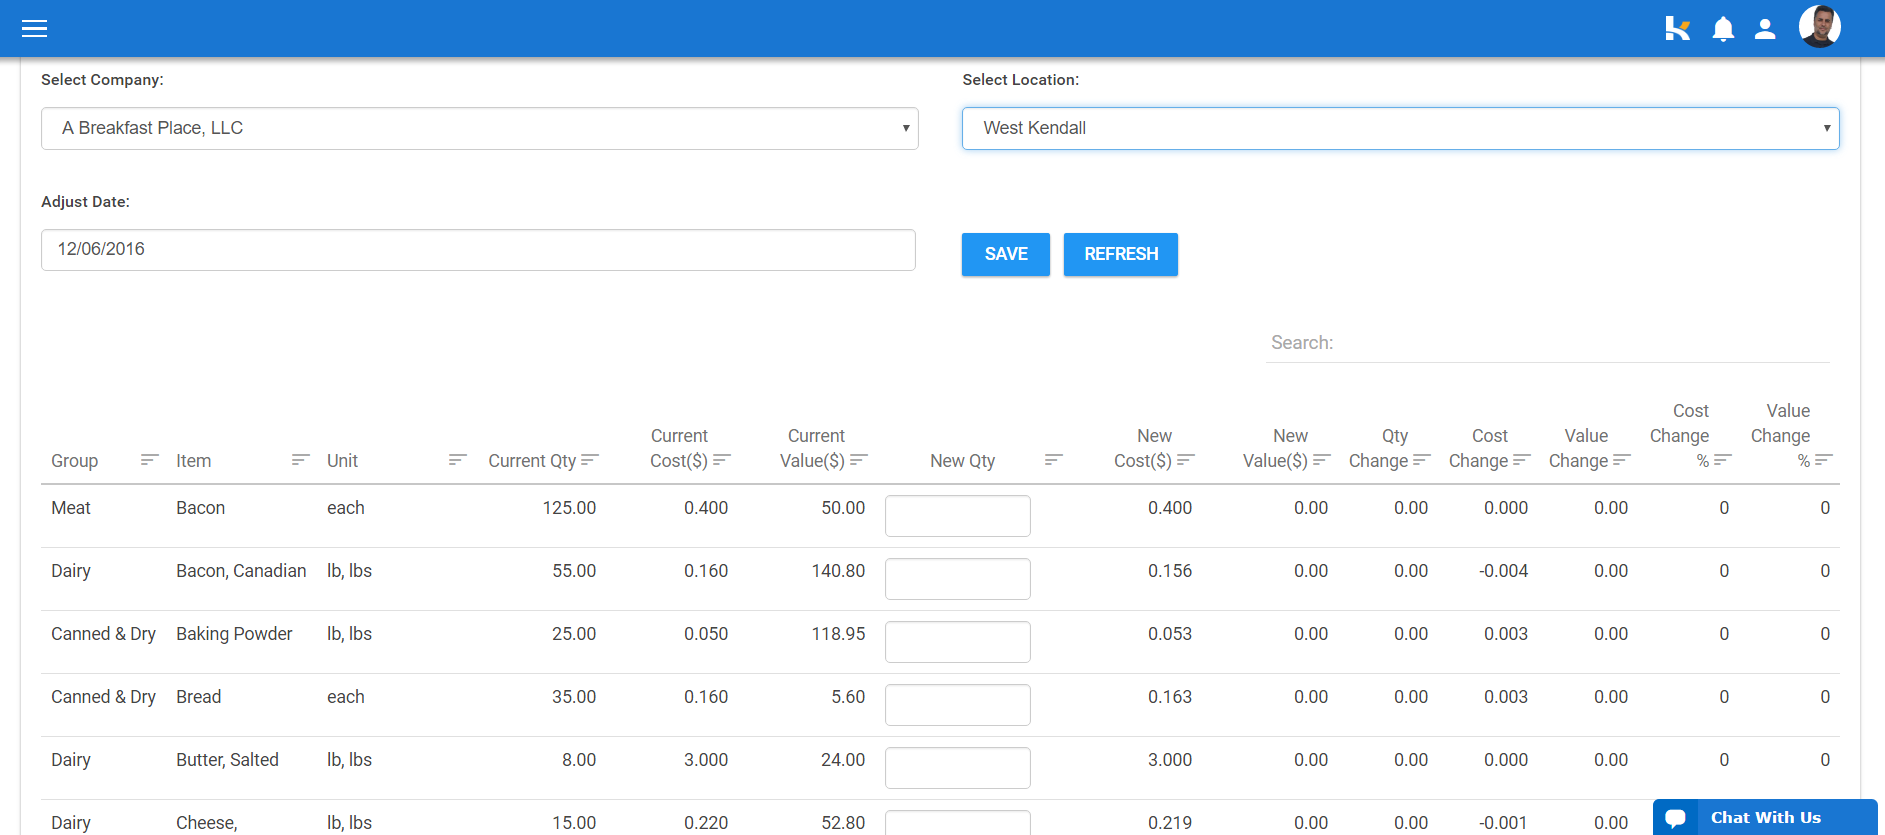Viewport: 1885px width, 835px height.
Task: Click current qty 125.00 cell
Action: 569,508
